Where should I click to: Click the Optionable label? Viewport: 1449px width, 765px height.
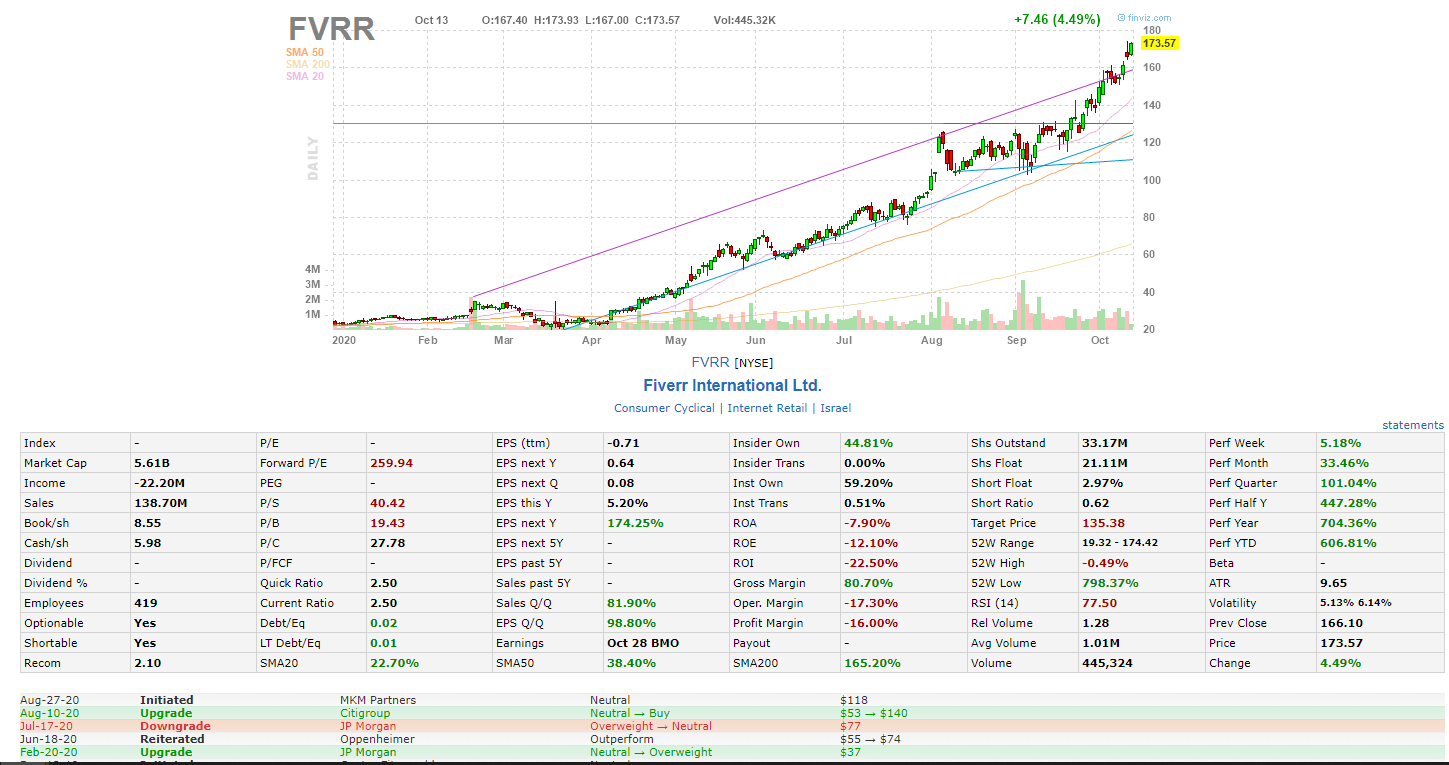pos(54,623)
